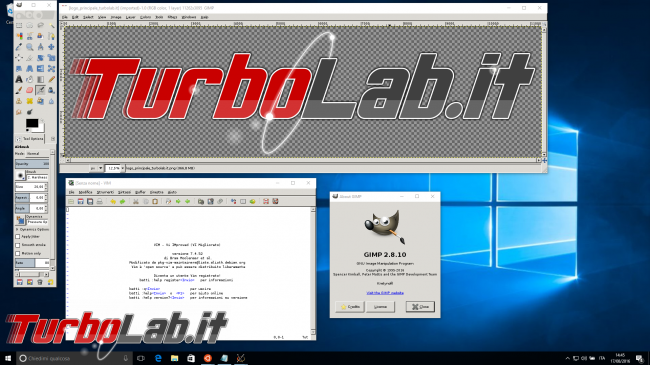This screenshot has height=365, width=650.
Task: Open the Modifica menu in Vim
Action: pyautogui.click(x=85, y=192)
